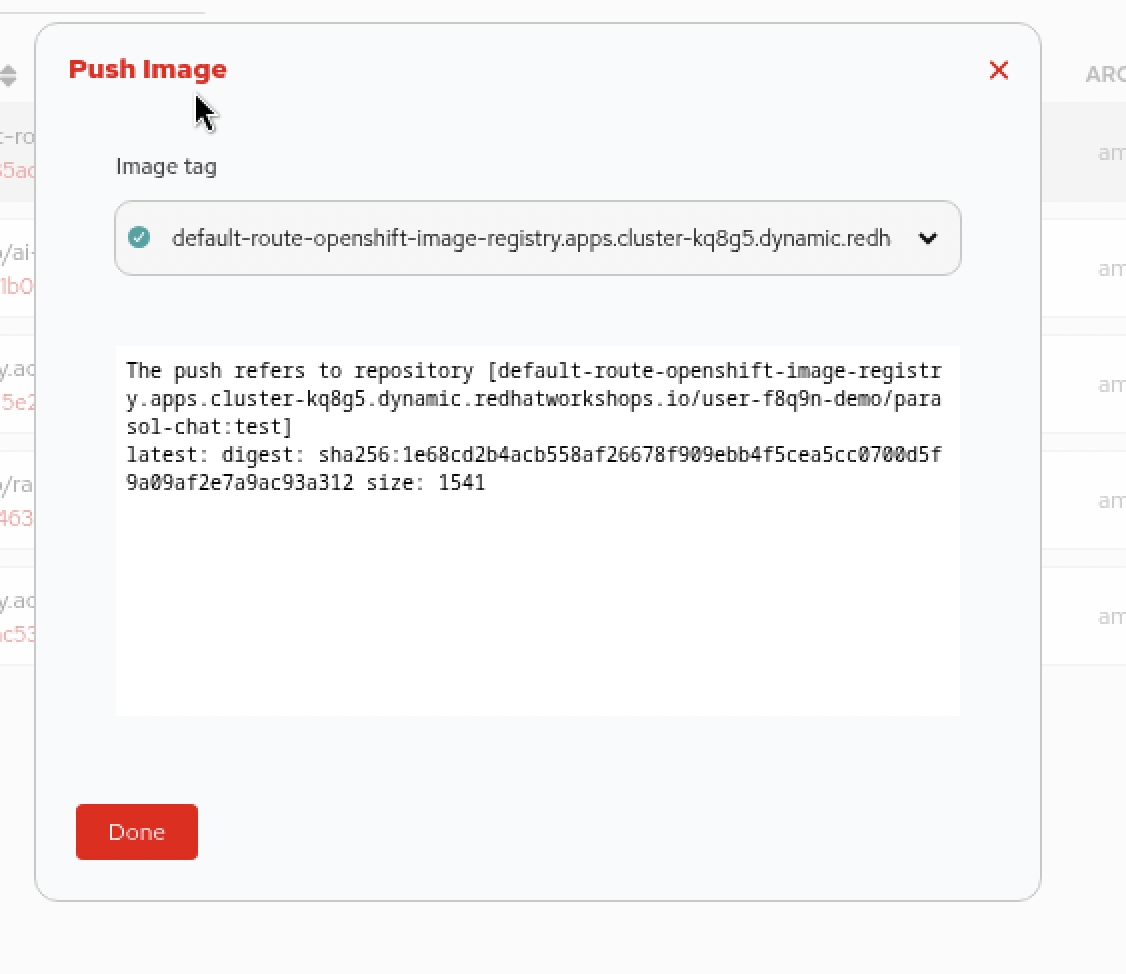1126x974 pixels.
Task: Open the red image ID link '1b0'
Action: tap(17, 286)
